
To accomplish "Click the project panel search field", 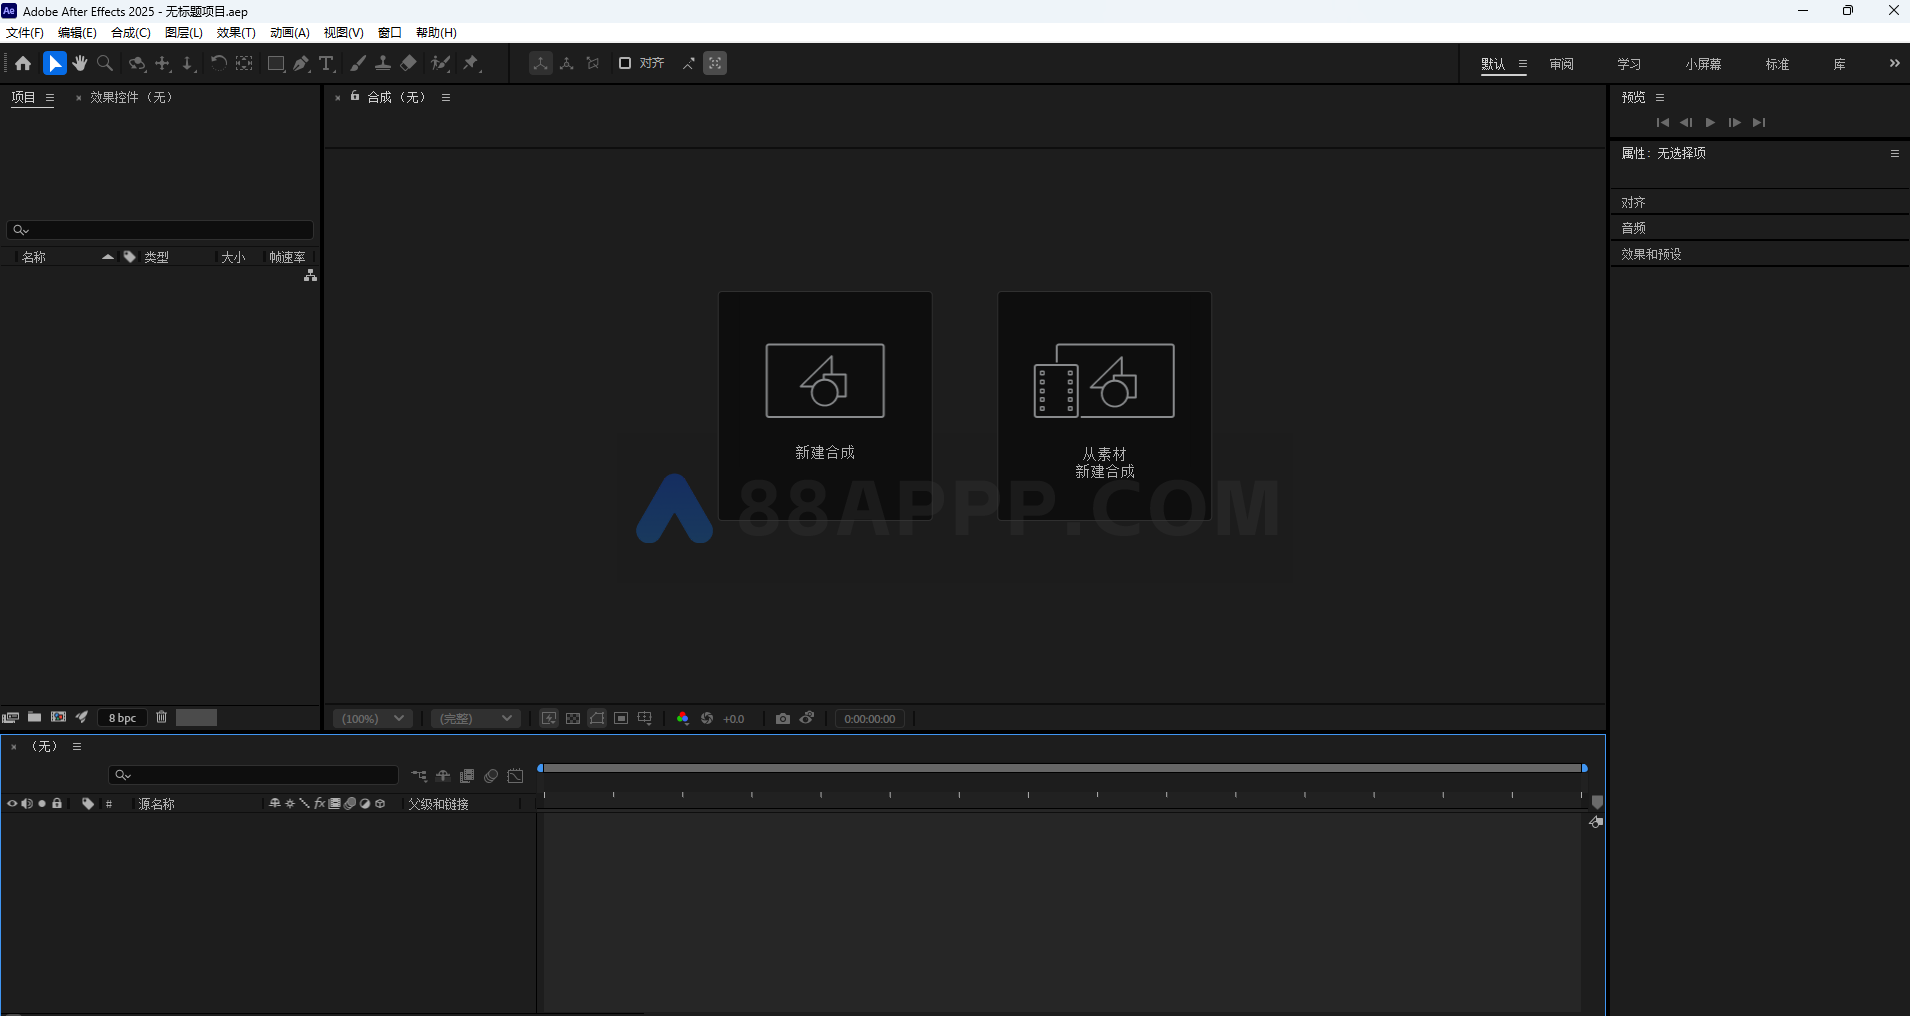I will point(160,230).
